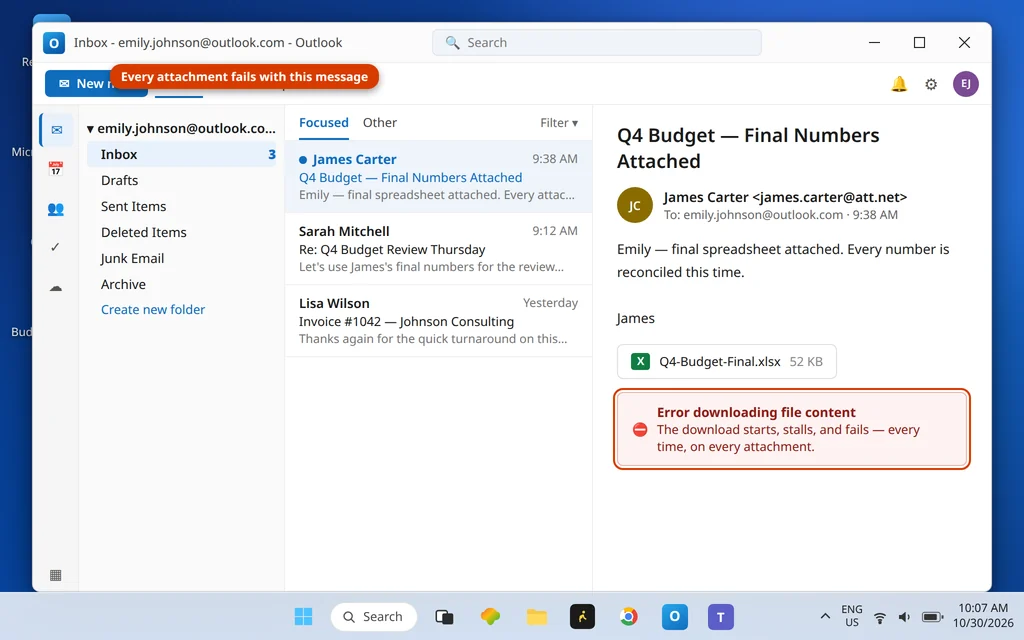Click the ENG US language indicator
Screen dimensions: 1024x640
[x=852, y=616]
